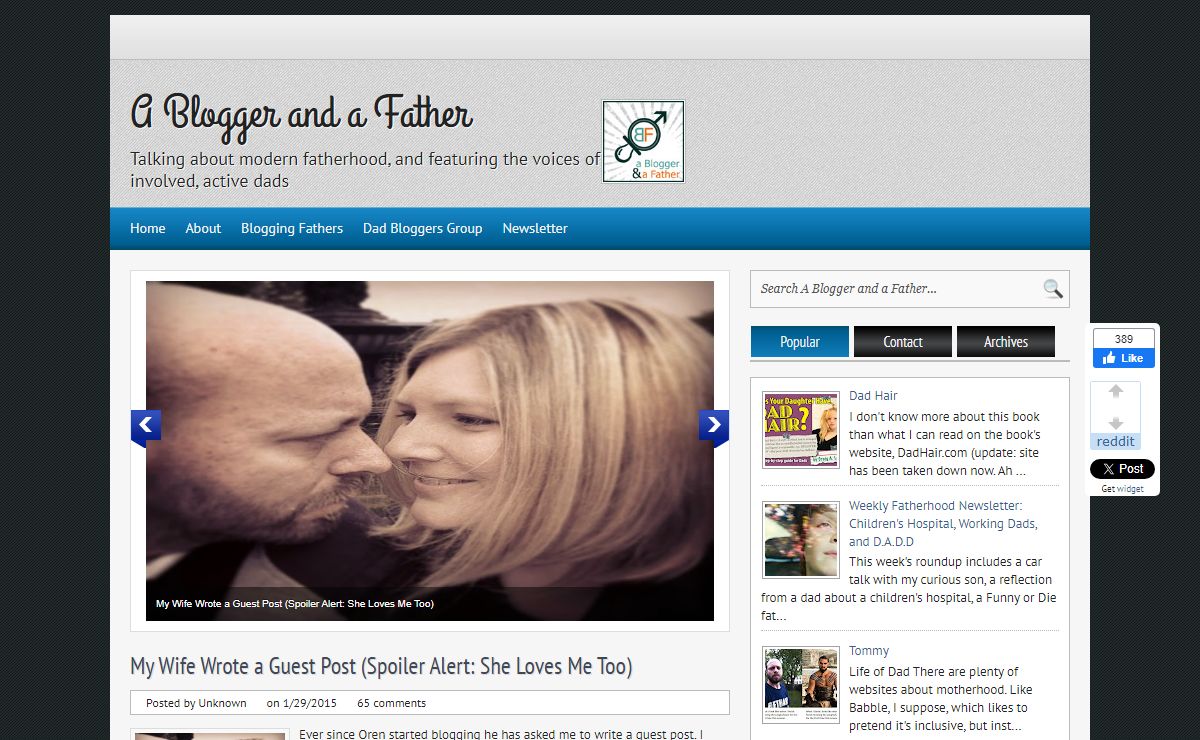Screen dimensions: 1200x740
Task: Switch to the Contact tab
Action: [903, 342]
